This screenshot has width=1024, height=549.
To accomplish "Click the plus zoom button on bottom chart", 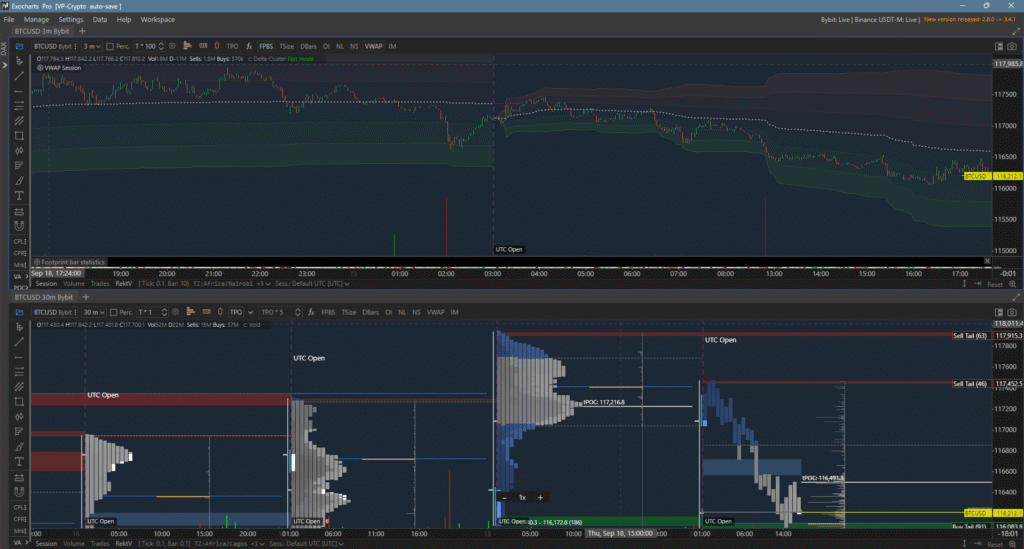I will [x=540, y=497].
